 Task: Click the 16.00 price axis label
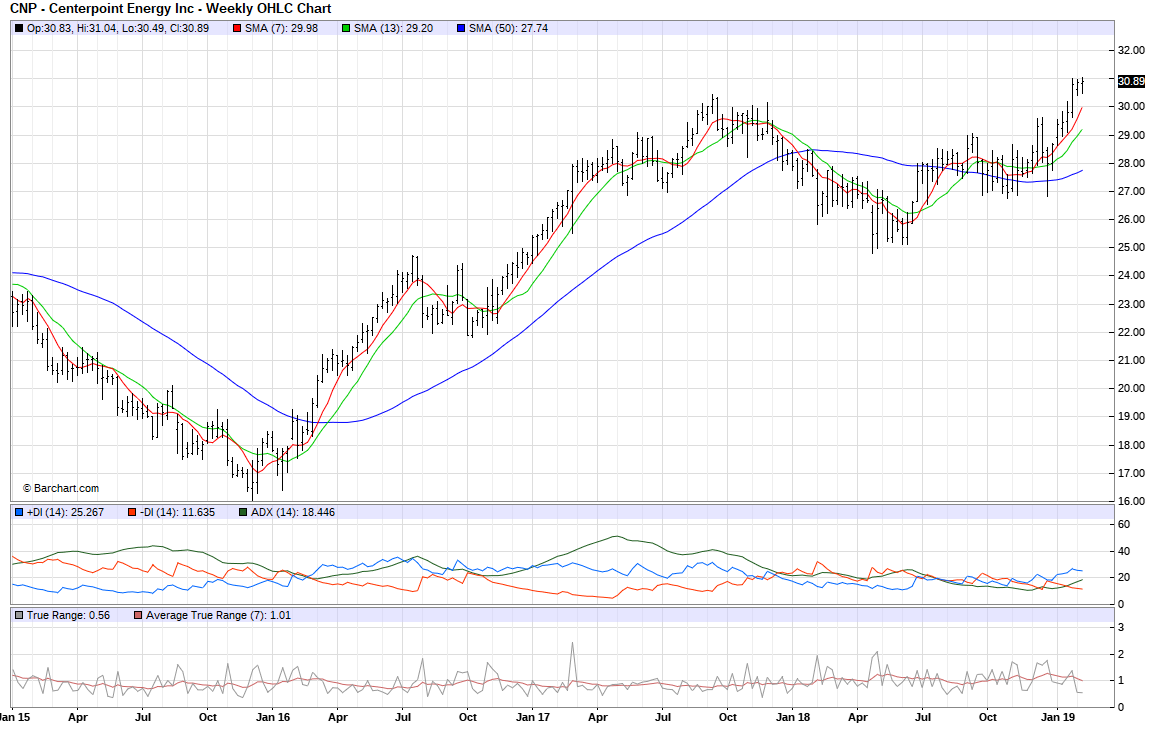[x=1131, y=501]
